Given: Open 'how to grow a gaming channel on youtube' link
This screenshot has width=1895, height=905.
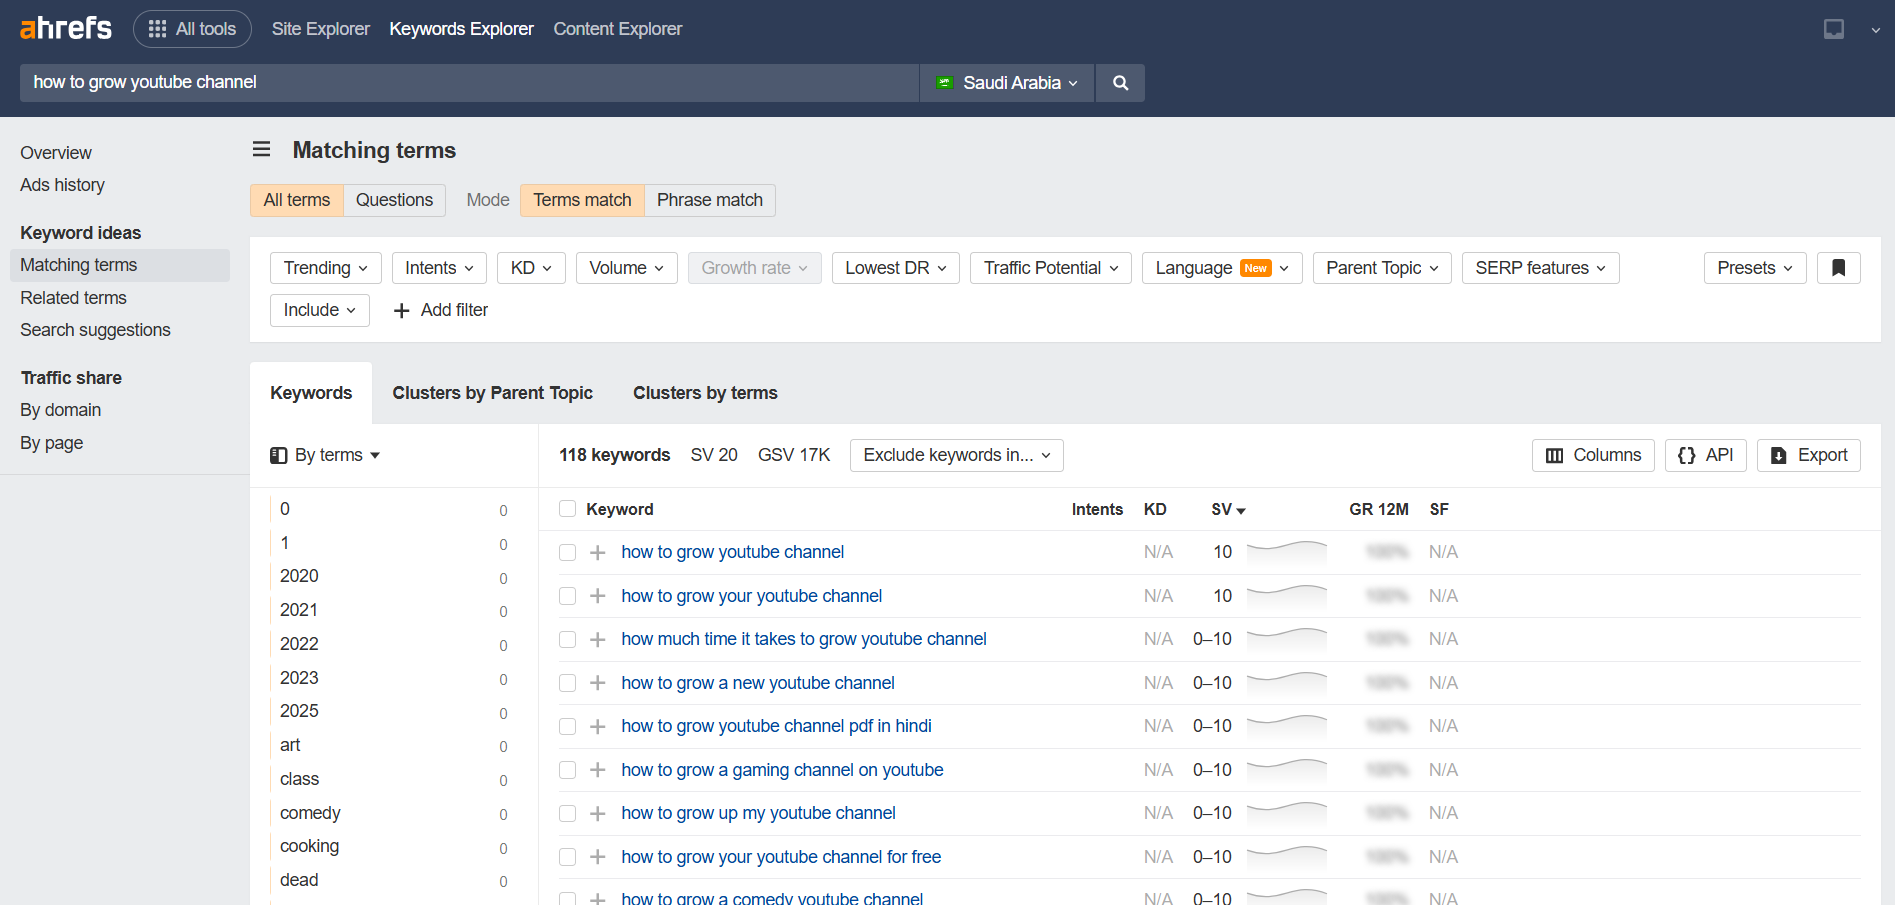Looking at the screenshot, I should click(x=782, y=770).
